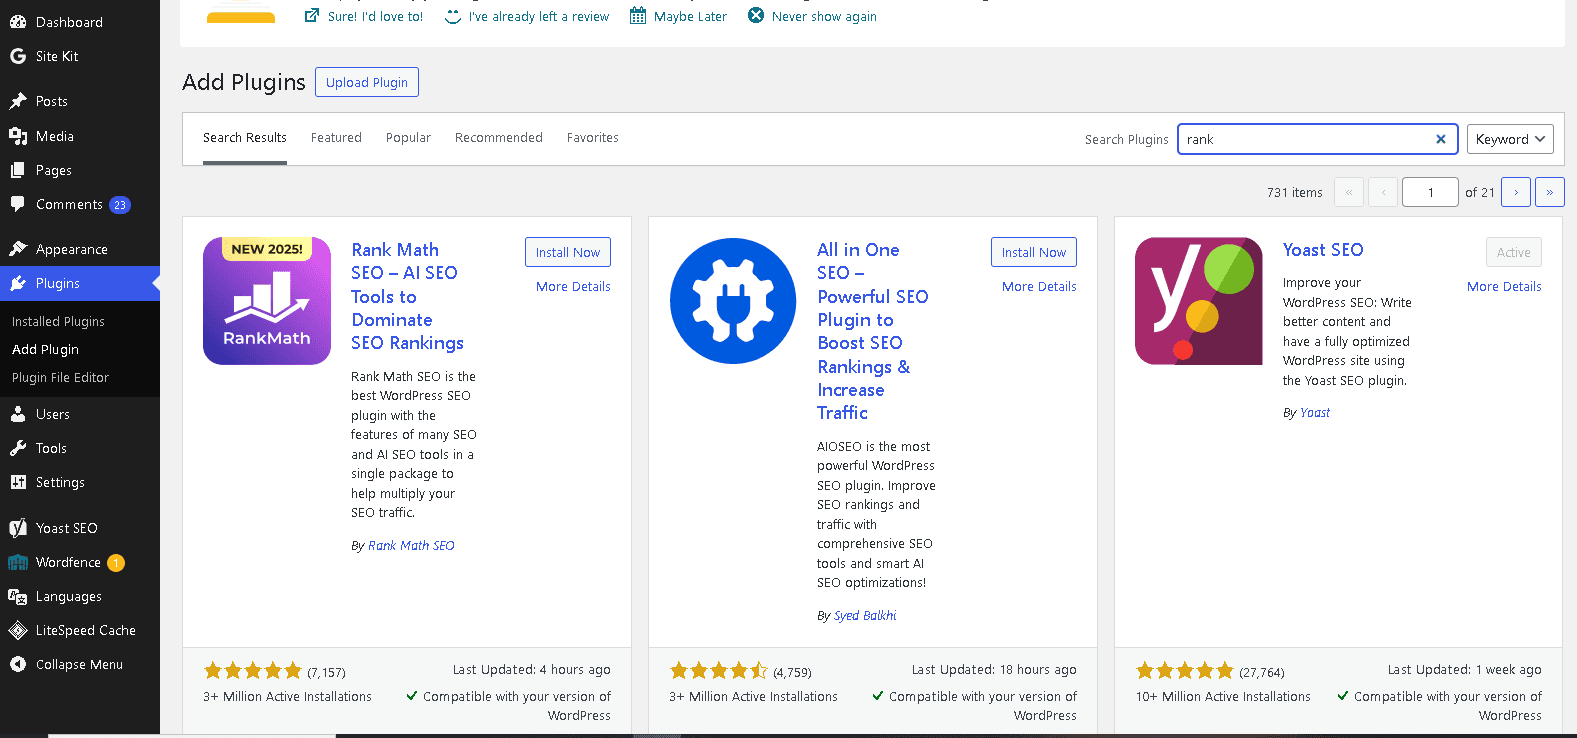The image size is (1577, 738).
Task: Open Installed Plugins submenu item
Action: [x=58, y=321]
